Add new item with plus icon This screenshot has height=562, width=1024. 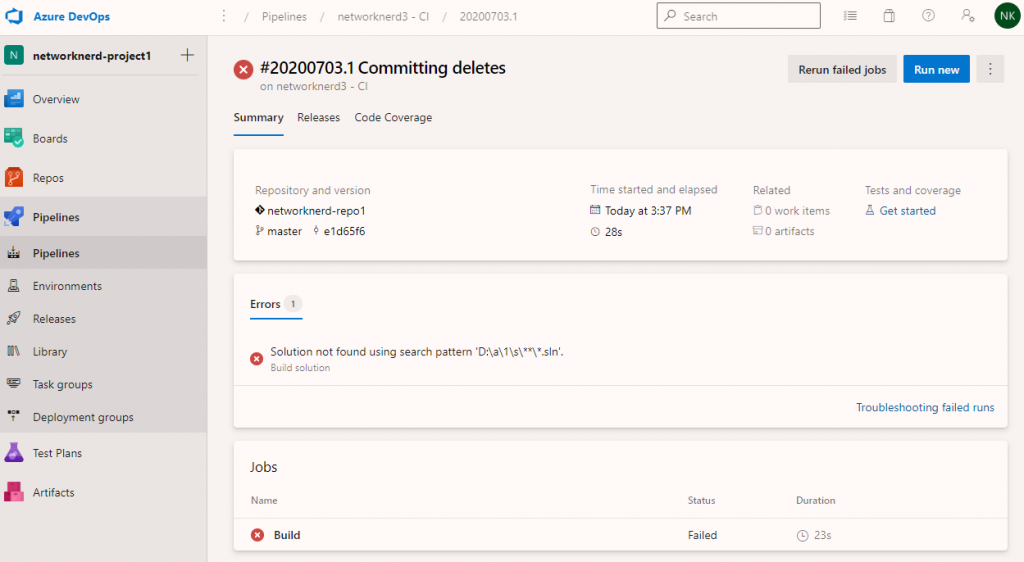point(187,55)
